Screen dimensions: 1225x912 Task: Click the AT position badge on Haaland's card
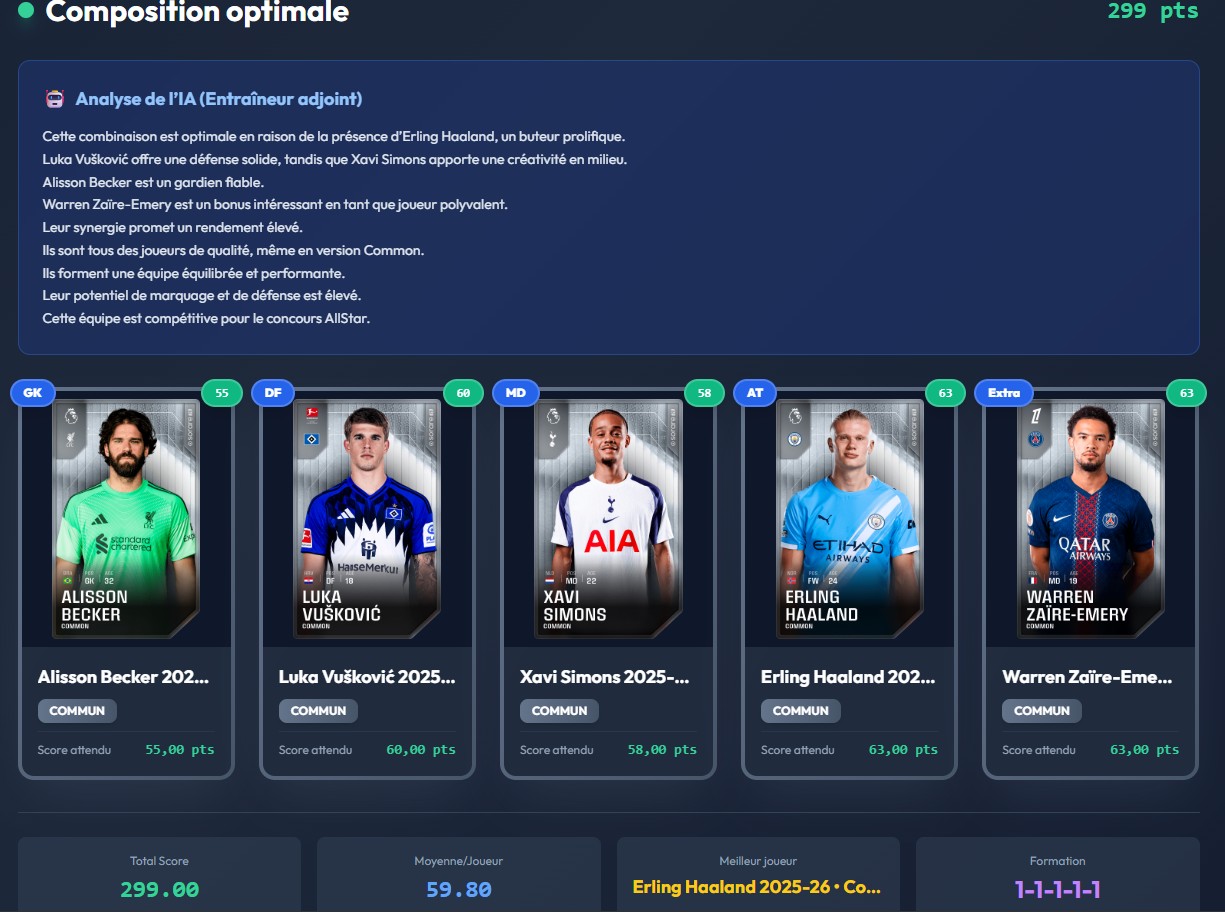756,393
